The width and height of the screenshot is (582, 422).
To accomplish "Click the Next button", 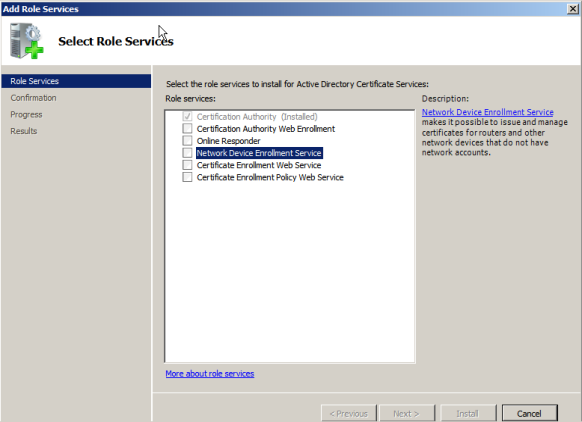I will (407, 413).
